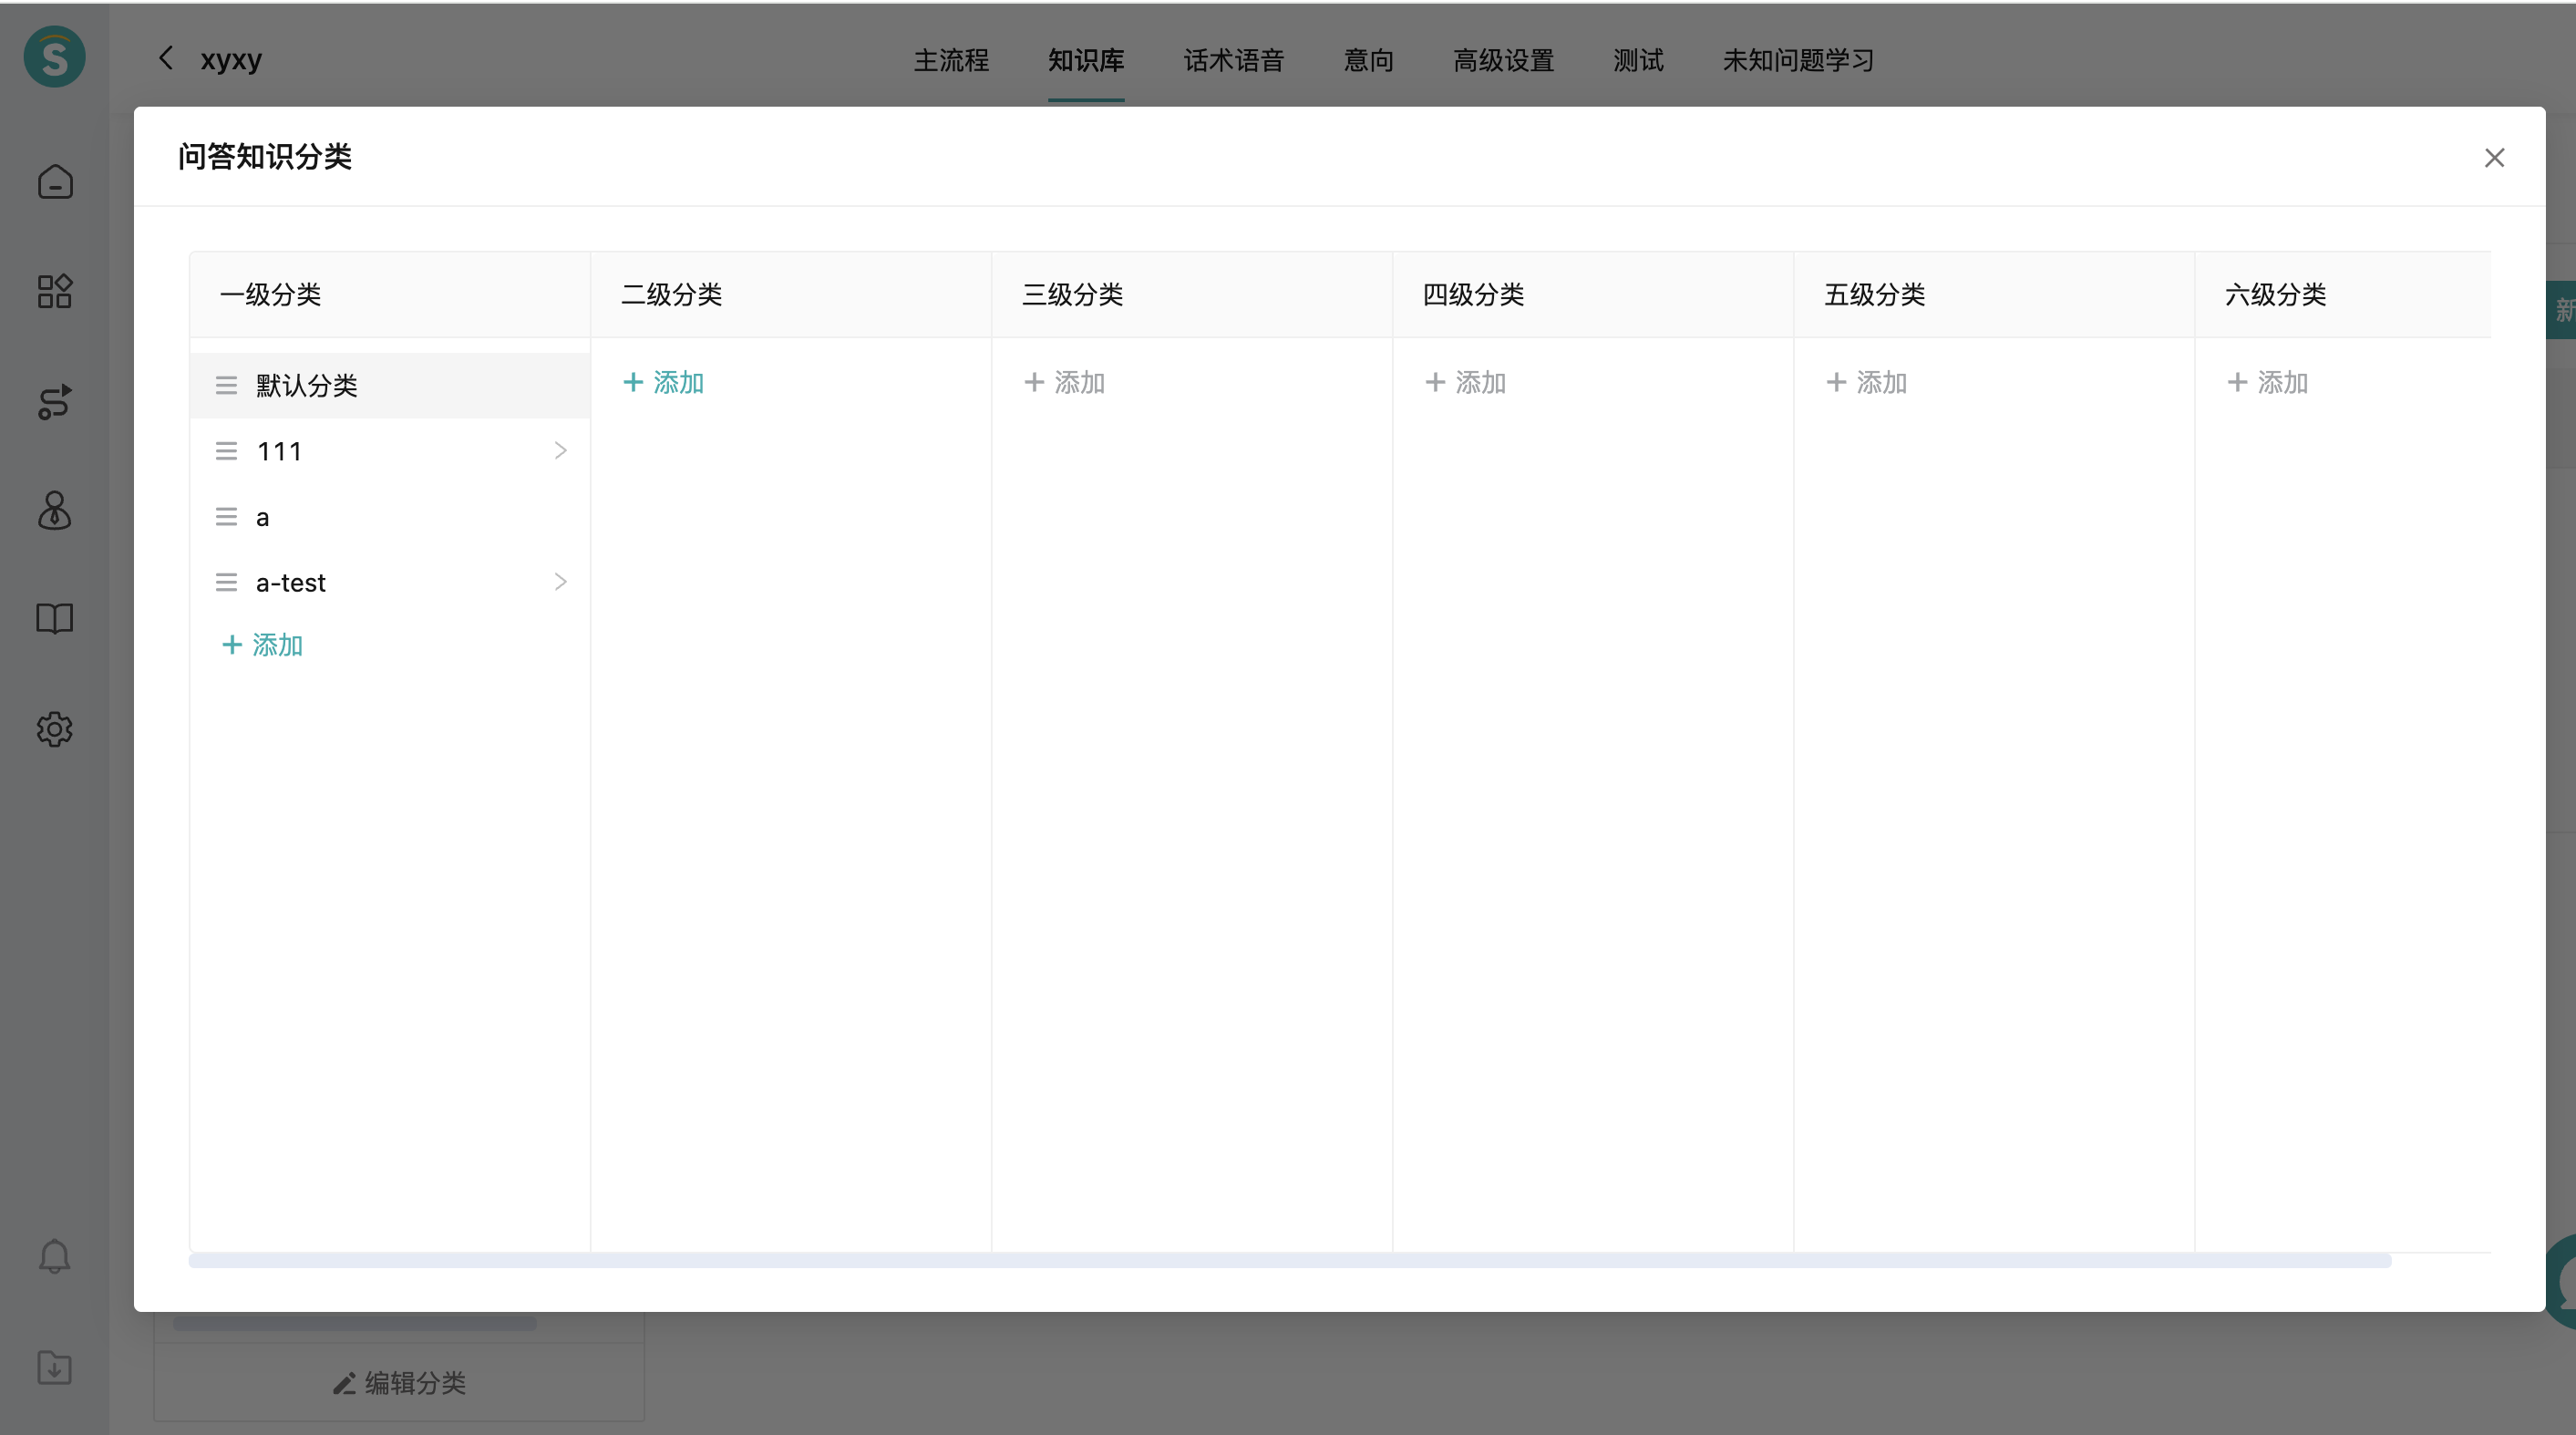Click the 四级分类 column header
This screenshot has height=1435, width=2576.
1593,295
